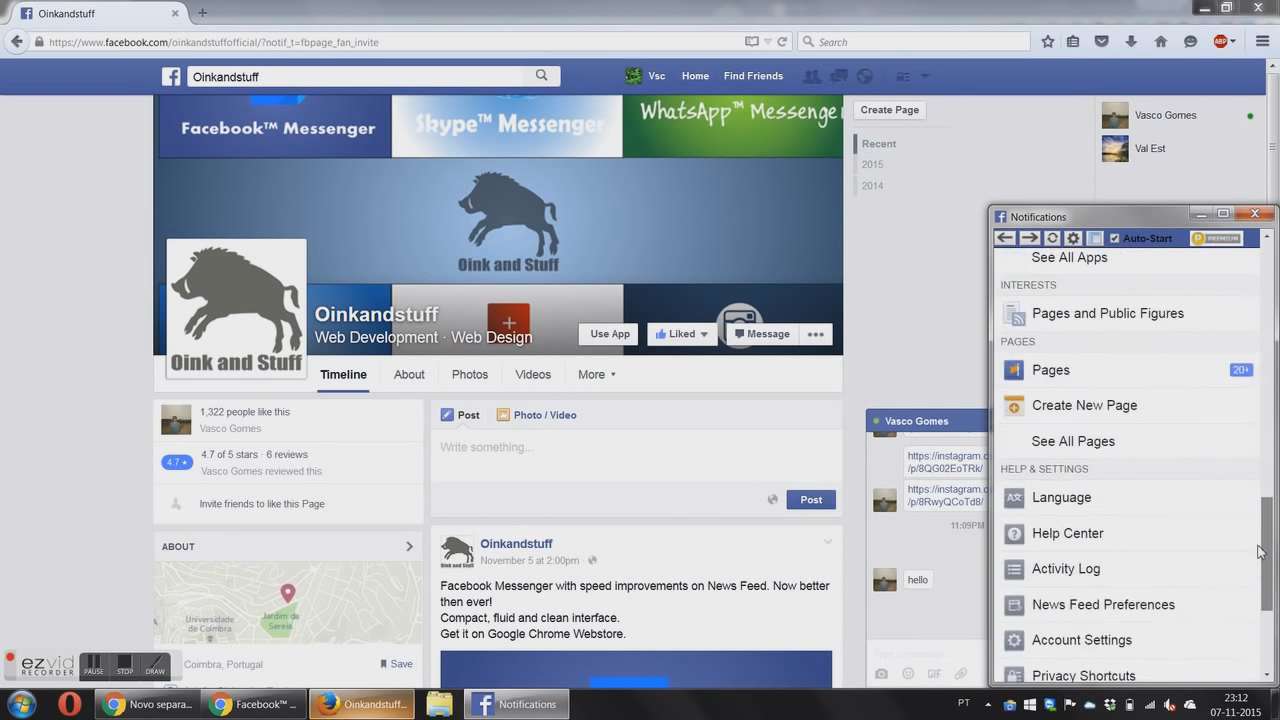Click the Message button on page cover
Screen dimensions: 1280x720
(x=762, y=334)
